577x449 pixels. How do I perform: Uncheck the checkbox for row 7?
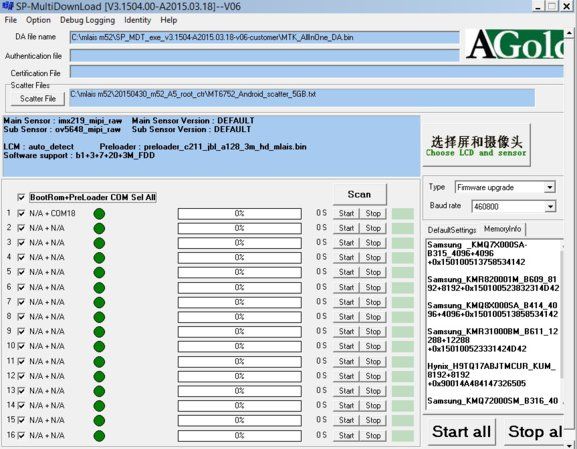(21, 302)
